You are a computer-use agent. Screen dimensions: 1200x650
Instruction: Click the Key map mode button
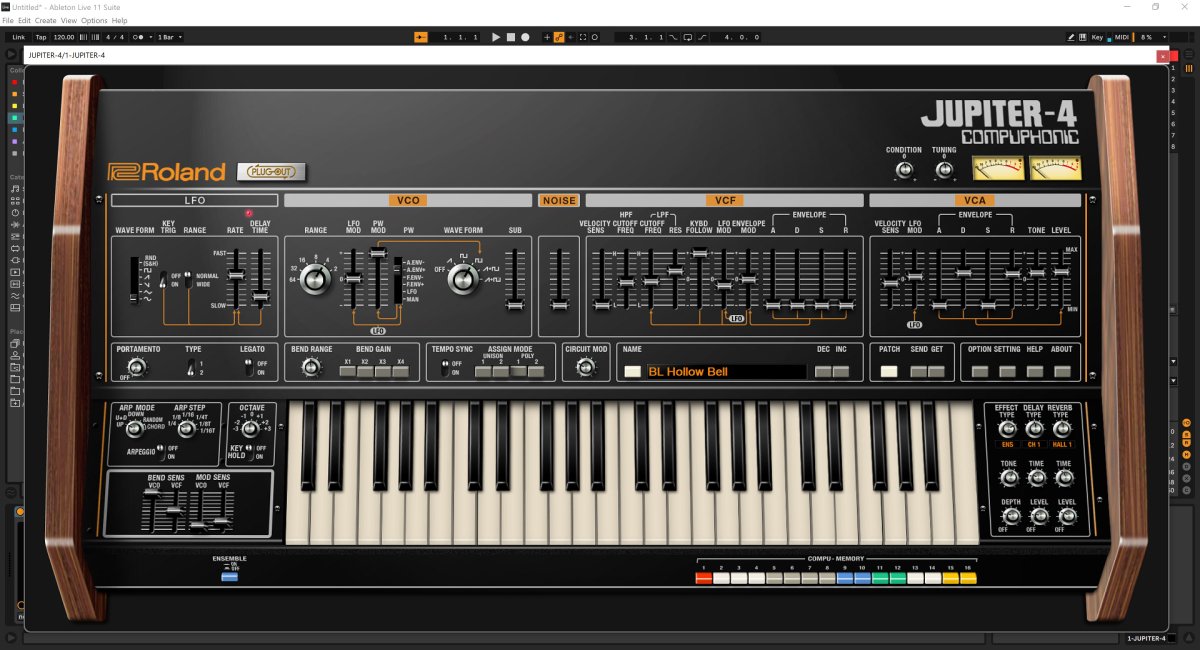point(1097,37)
